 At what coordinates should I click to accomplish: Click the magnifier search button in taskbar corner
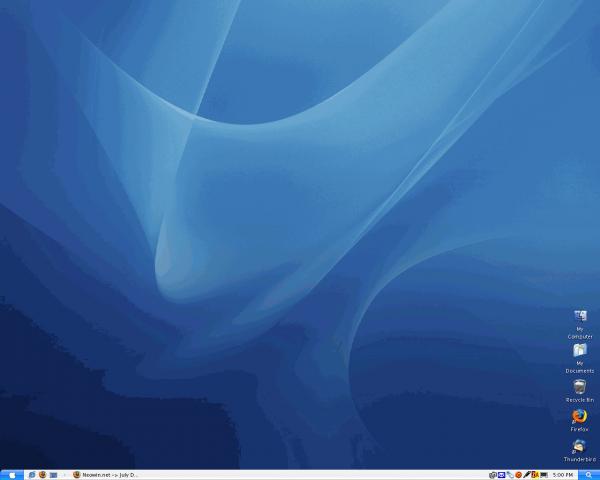click(x=589, y=475)
